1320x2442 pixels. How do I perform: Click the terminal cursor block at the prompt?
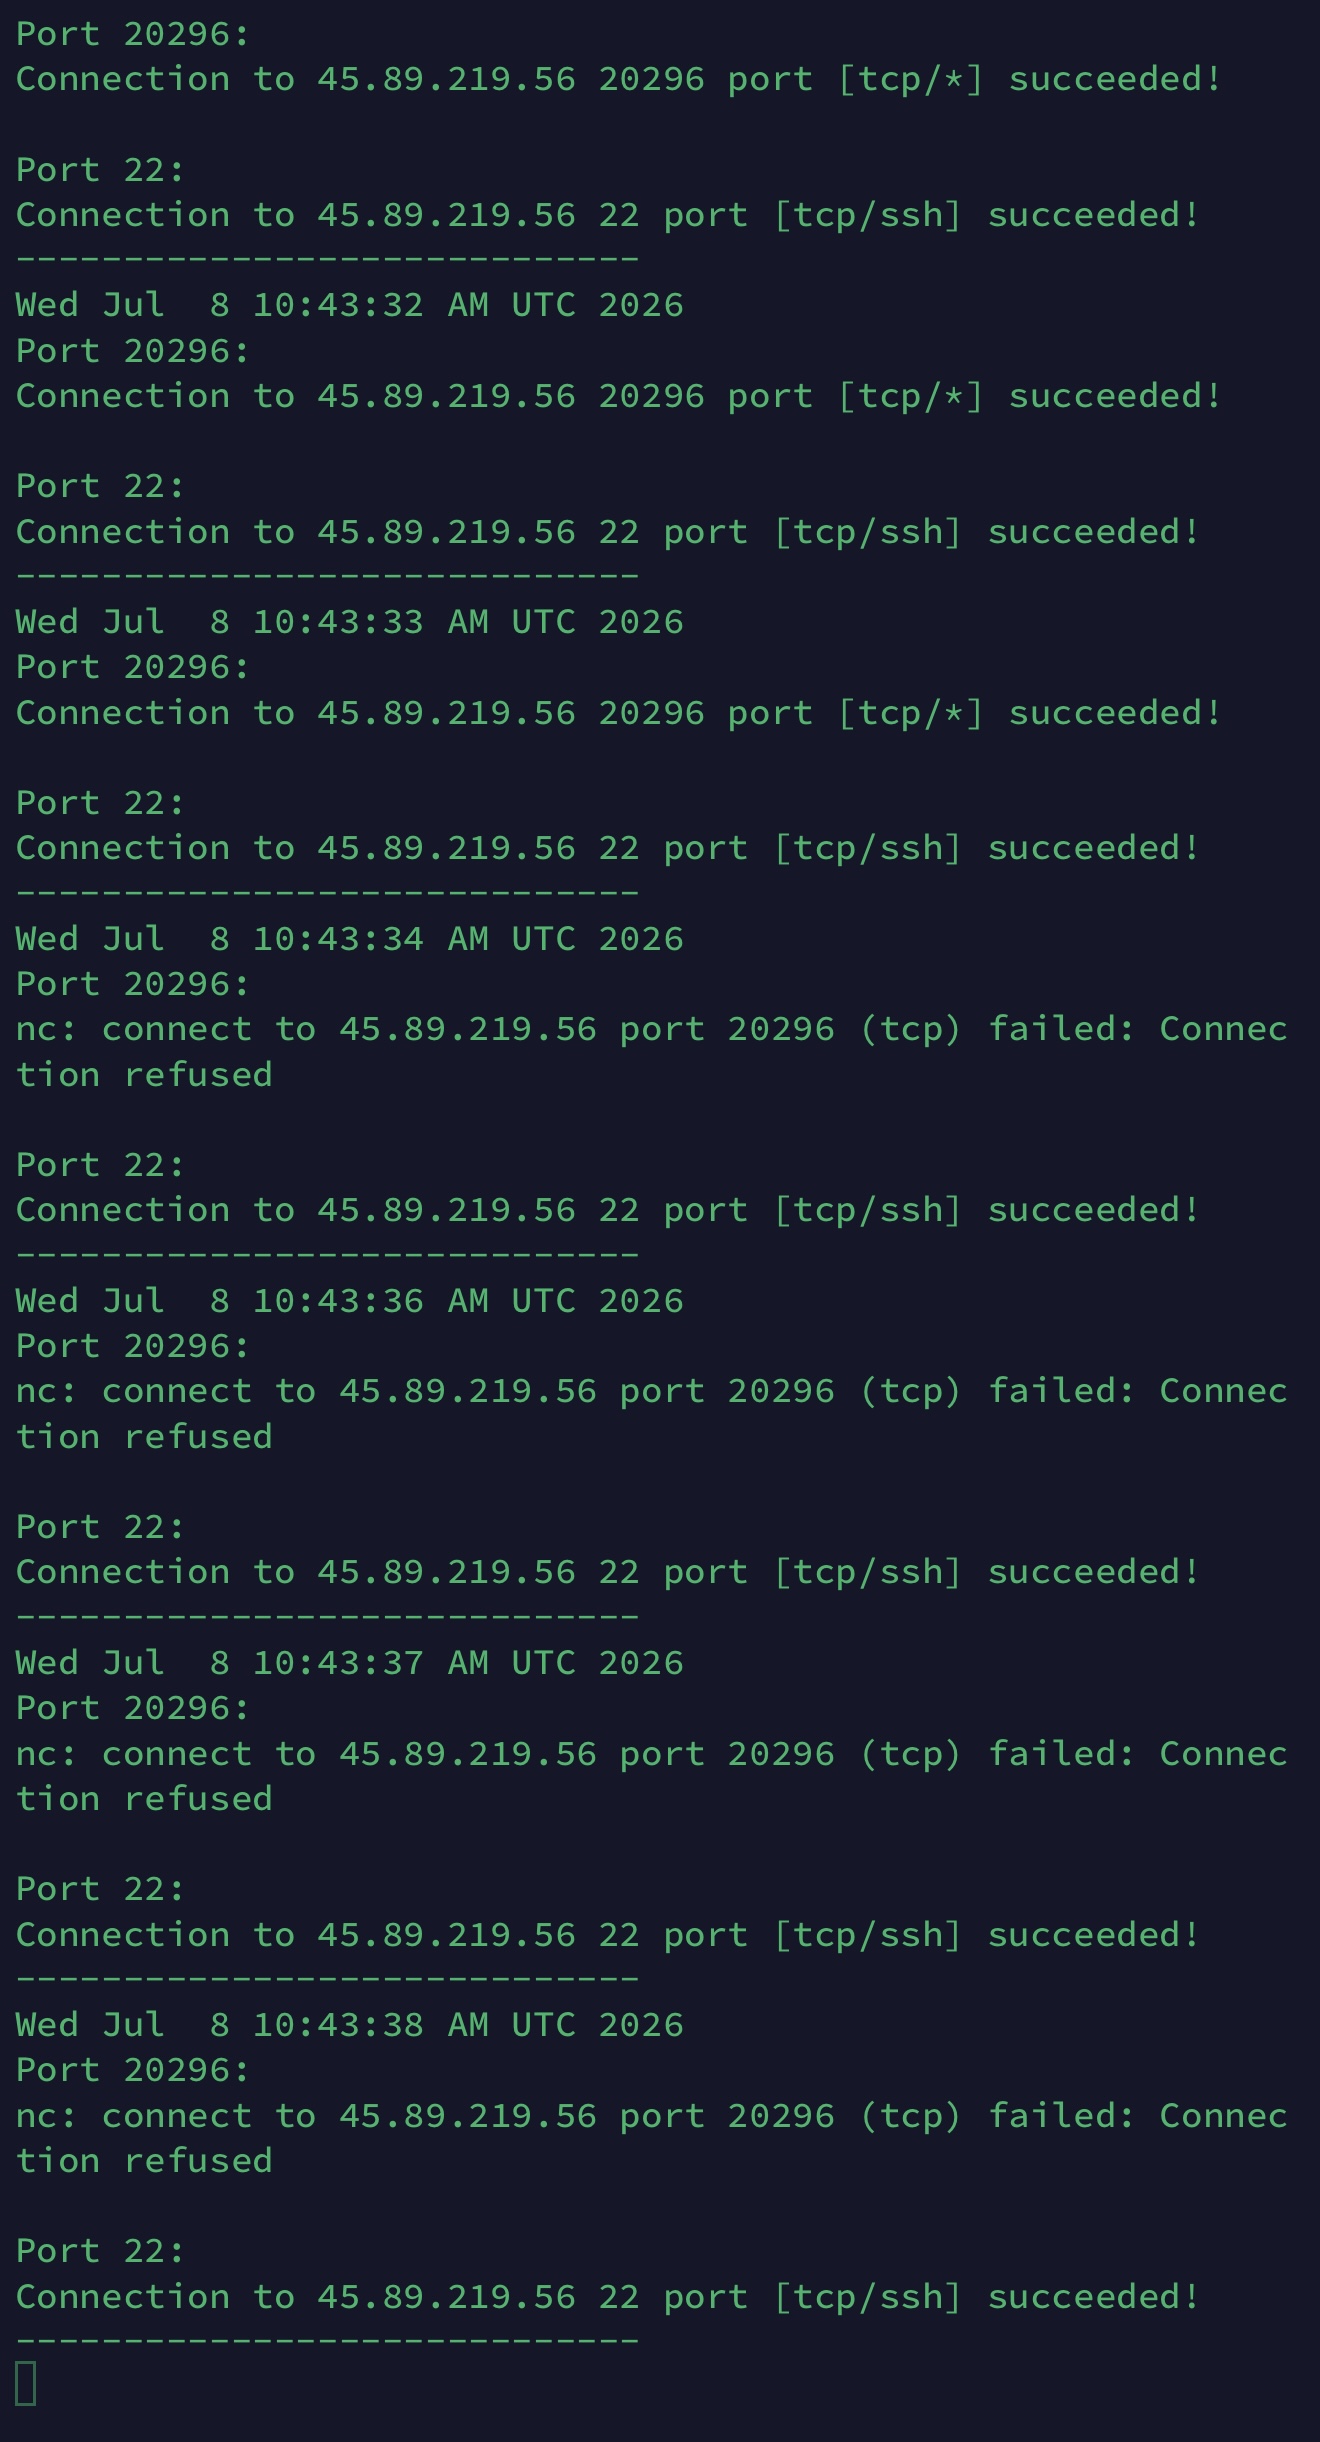(x=26, y=2384)
